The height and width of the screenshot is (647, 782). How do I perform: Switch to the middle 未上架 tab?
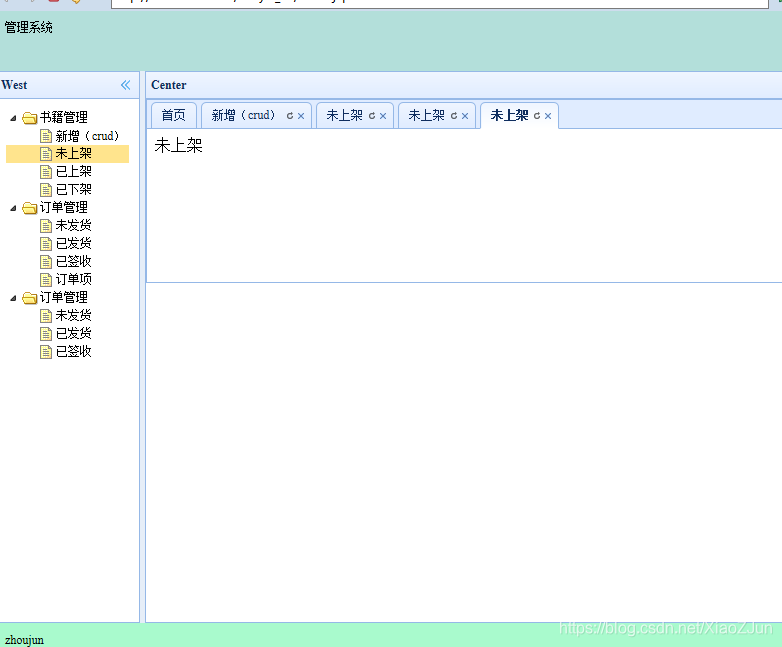tap(426, 116)
